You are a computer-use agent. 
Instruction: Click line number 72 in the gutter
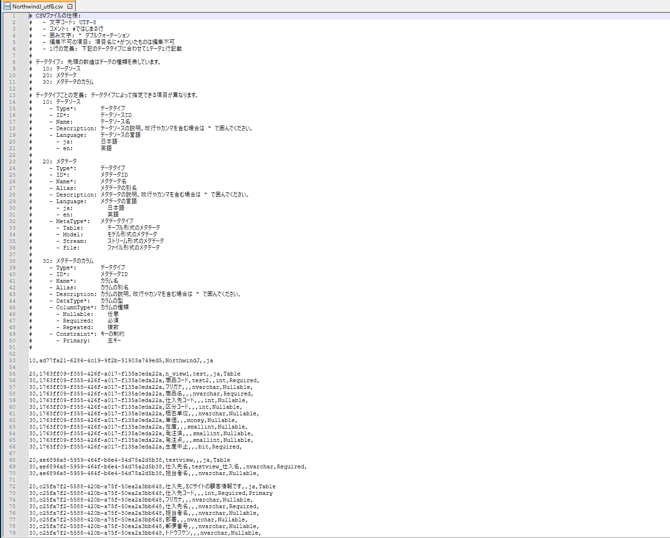click(13, 486)
